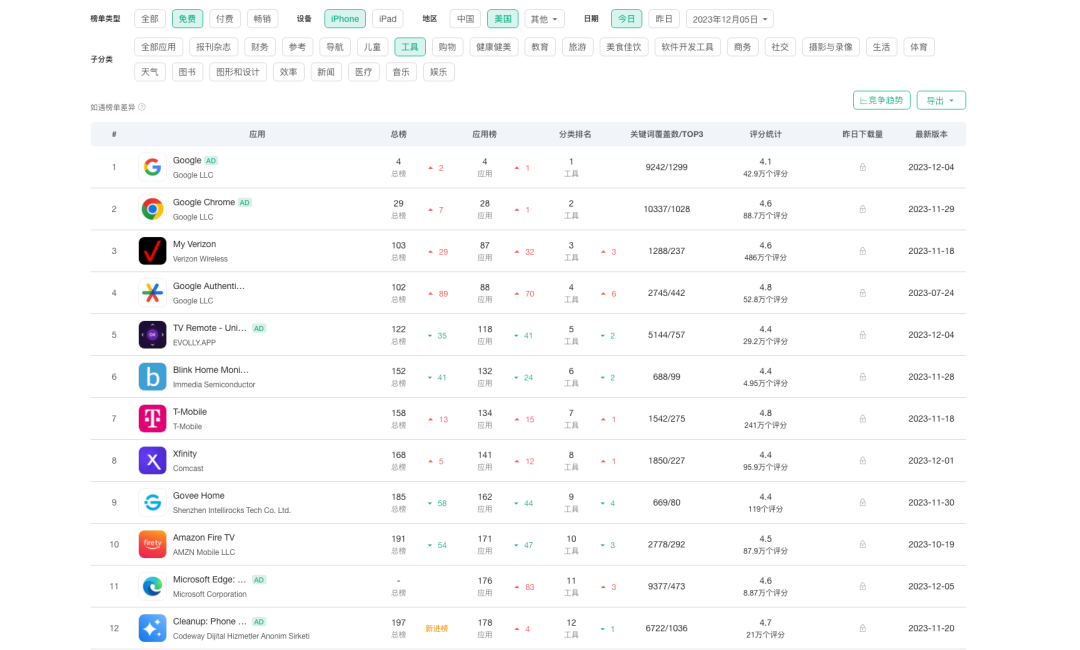The image size is (1080, 650).
Task: Click version date 2023-07-24
Action: point(931,293)
